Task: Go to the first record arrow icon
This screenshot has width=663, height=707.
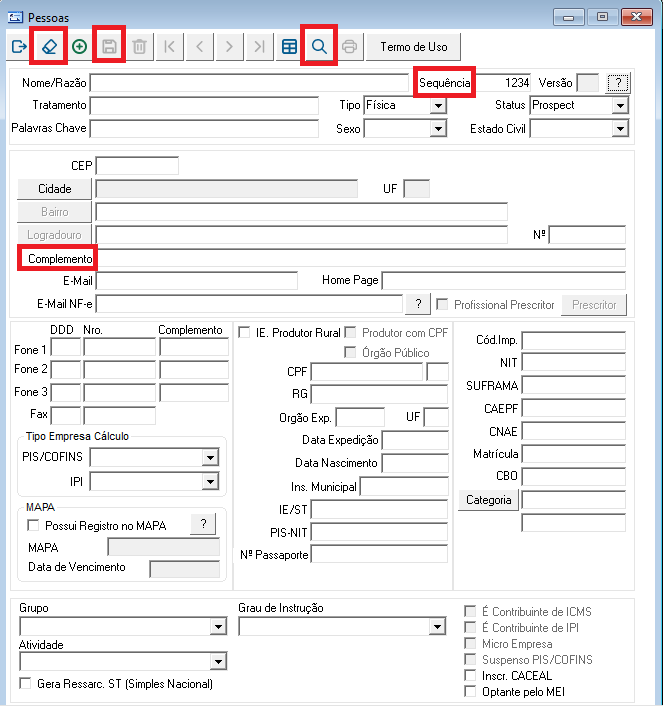Action: tap(170, 46)
